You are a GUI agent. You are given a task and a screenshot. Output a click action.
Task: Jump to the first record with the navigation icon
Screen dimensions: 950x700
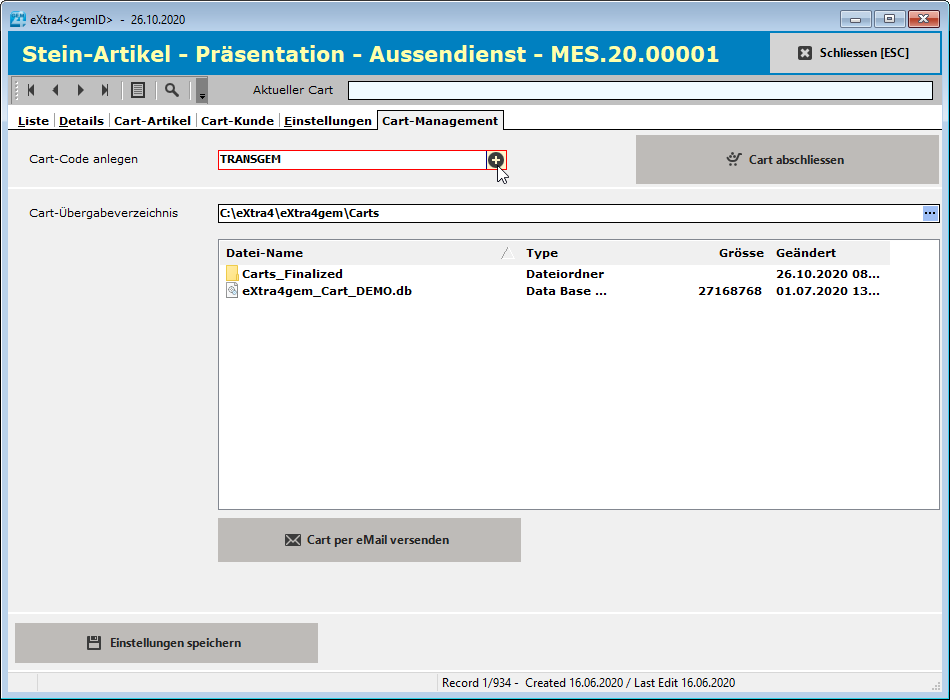(31, 90)
